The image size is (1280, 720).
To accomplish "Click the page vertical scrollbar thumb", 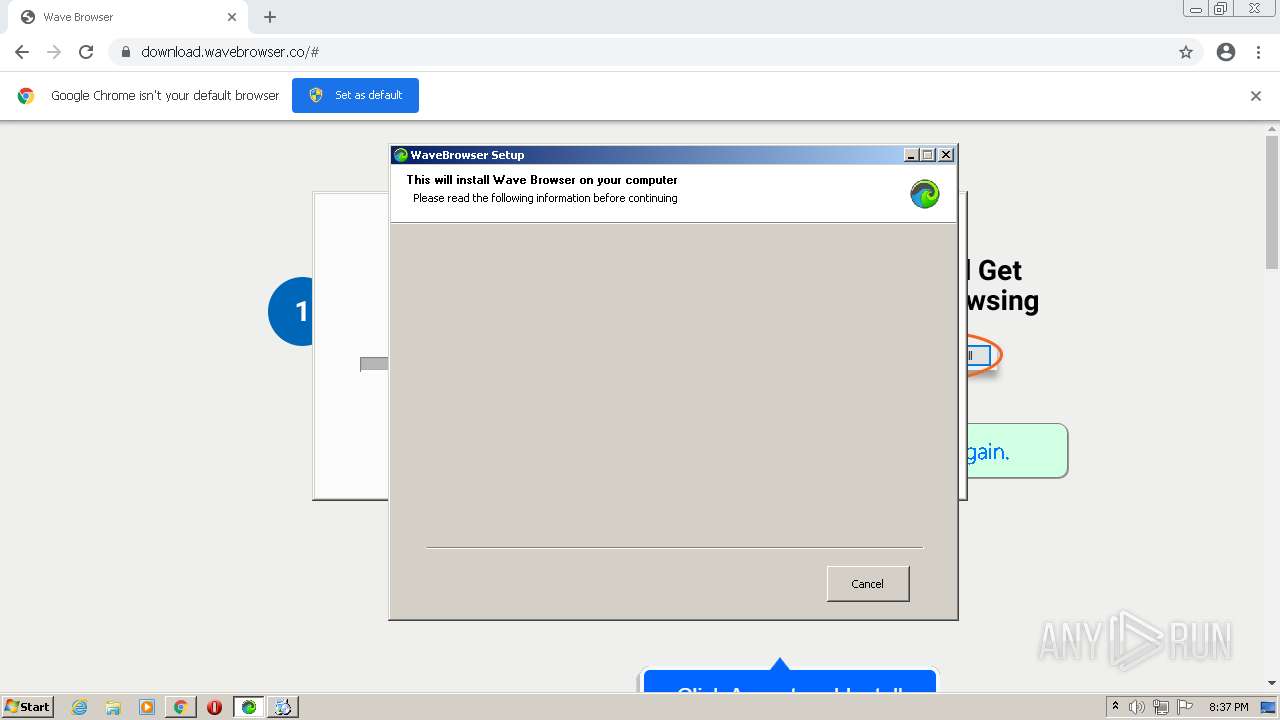I will 1272,202.
